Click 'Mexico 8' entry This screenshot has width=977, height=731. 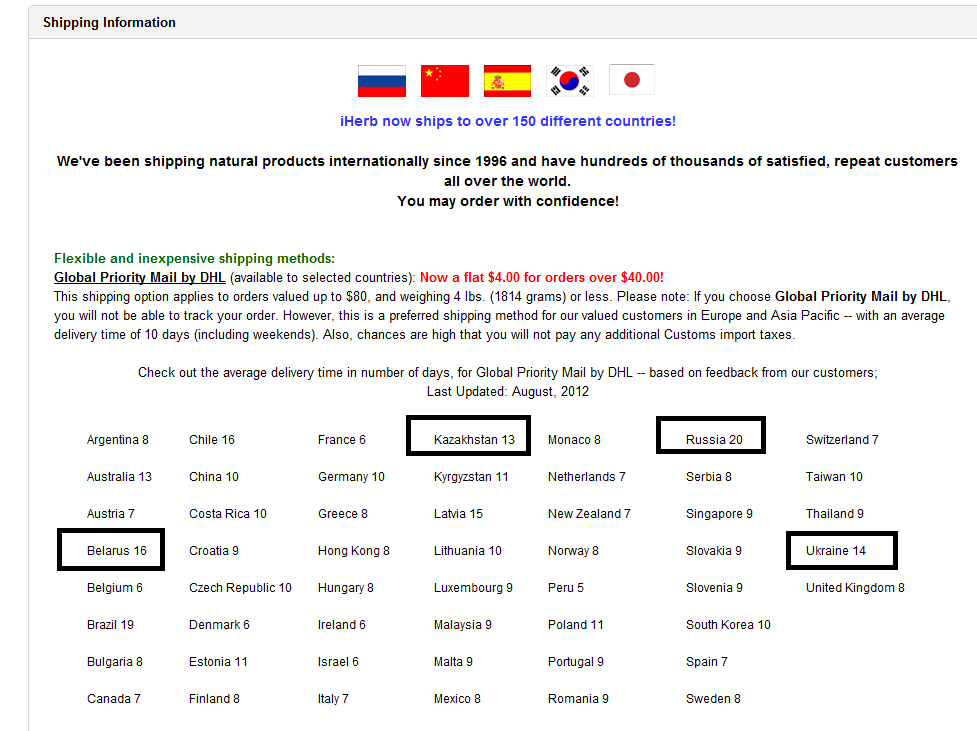tap(457, 699)
